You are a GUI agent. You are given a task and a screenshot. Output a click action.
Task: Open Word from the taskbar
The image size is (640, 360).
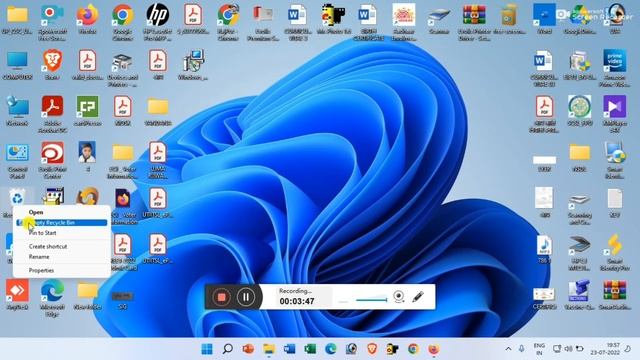pos(289,349)
